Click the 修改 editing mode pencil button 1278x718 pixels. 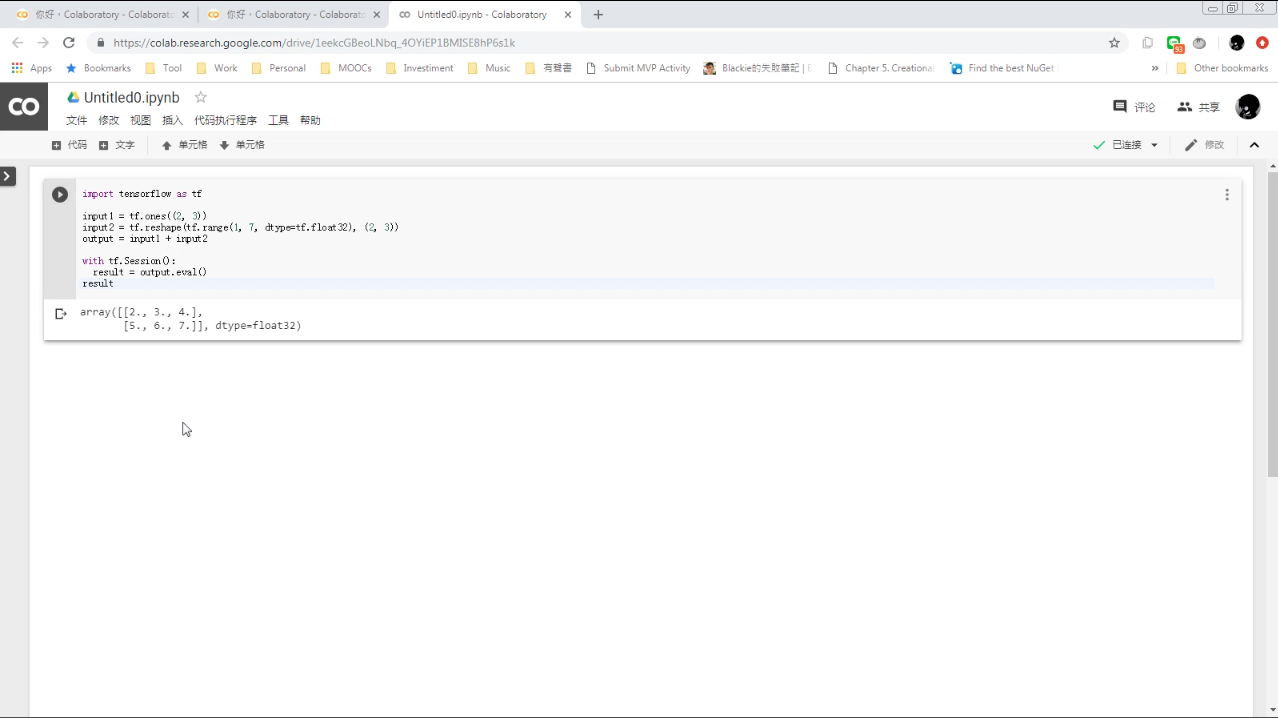(x=1205, y=145)
